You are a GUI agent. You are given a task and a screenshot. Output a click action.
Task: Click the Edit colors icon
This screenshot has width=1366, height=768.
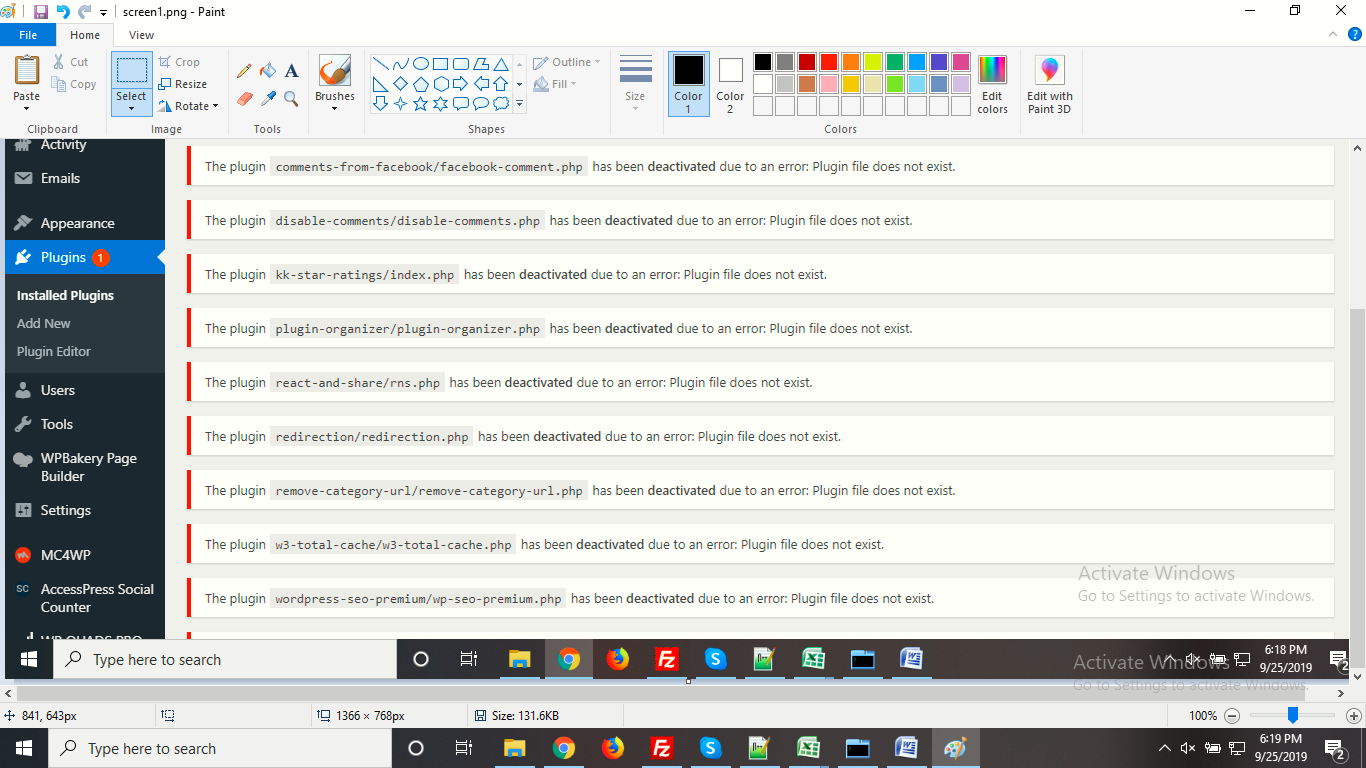(x=992, y=84)
